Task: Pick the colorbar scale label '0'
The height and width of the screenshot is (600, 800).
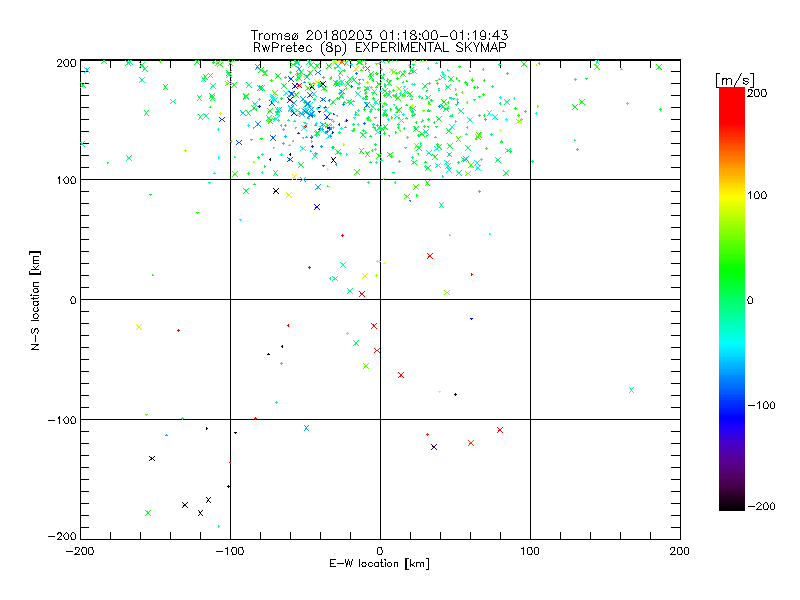Action: [750, 300]
